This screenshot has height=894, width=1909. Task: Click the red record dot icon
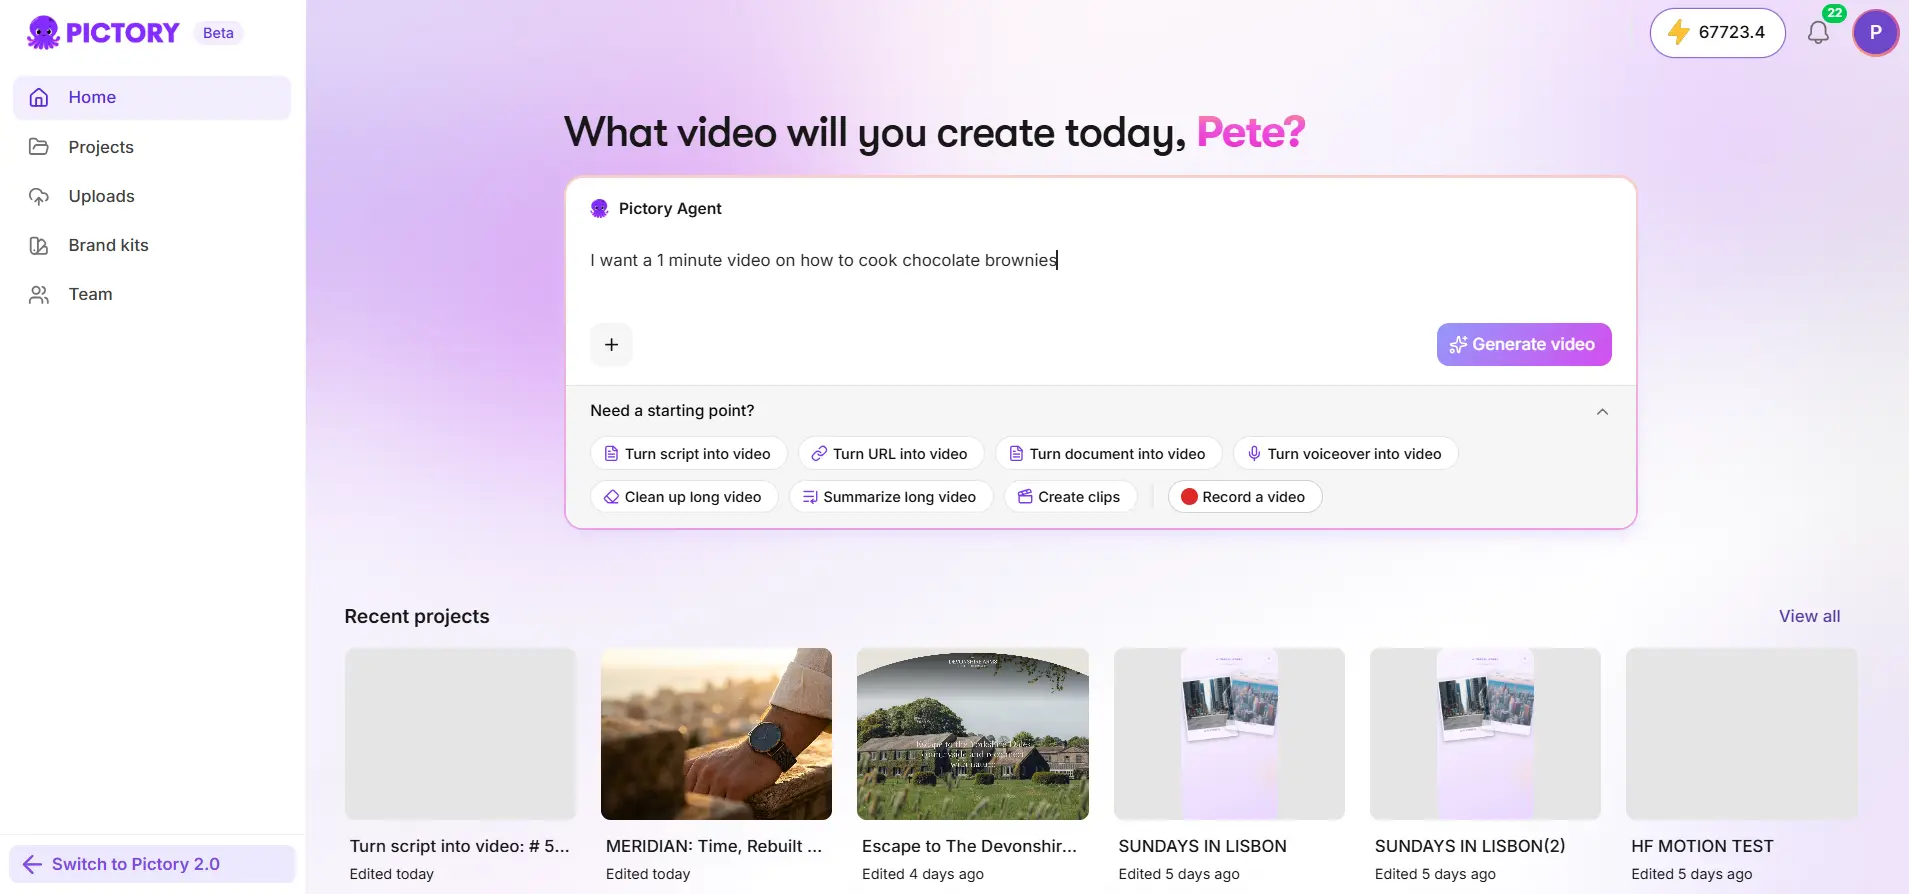[1189, 497]
